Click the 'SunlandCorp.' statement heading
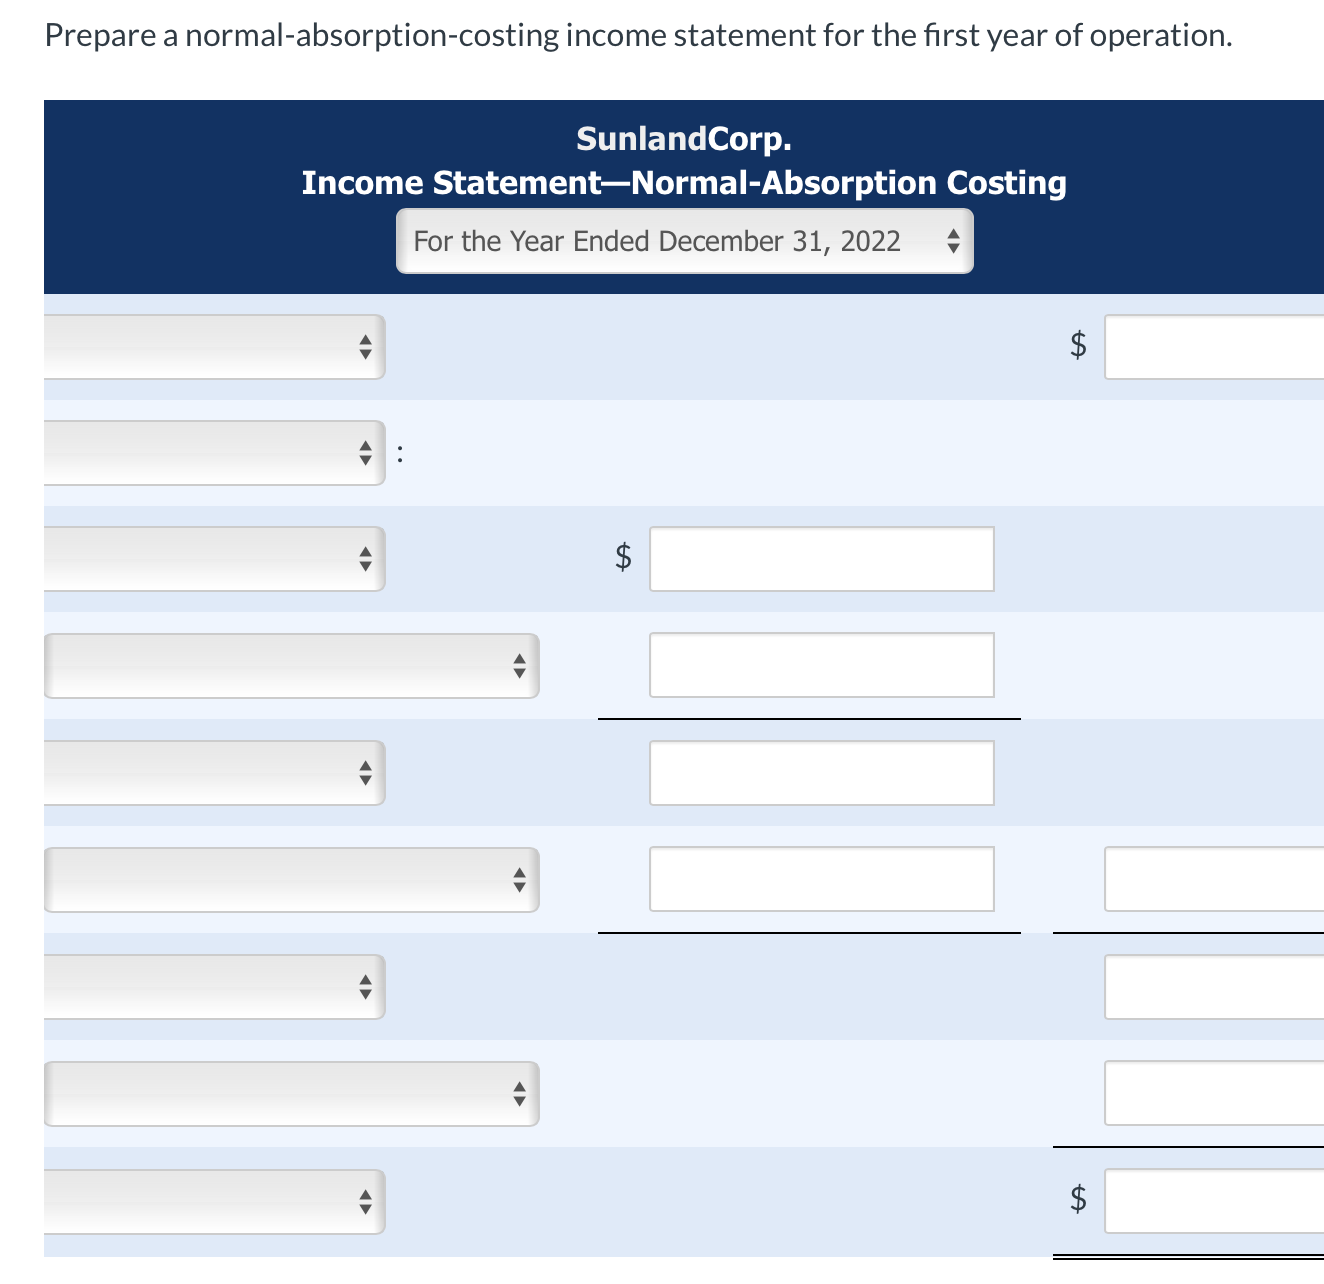1324x1284 pixels. (684, 138)
